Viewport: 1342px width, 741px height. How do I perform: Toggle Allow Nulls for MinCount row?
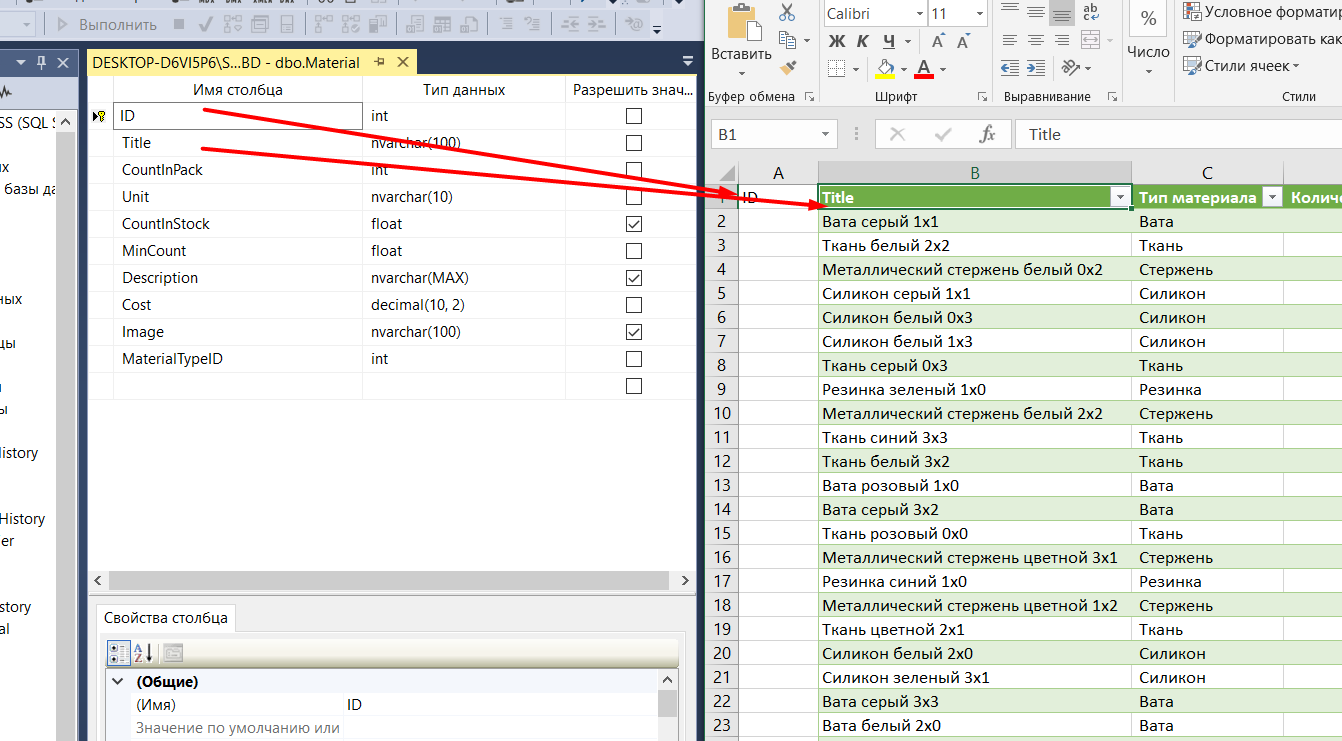[633, 251]
